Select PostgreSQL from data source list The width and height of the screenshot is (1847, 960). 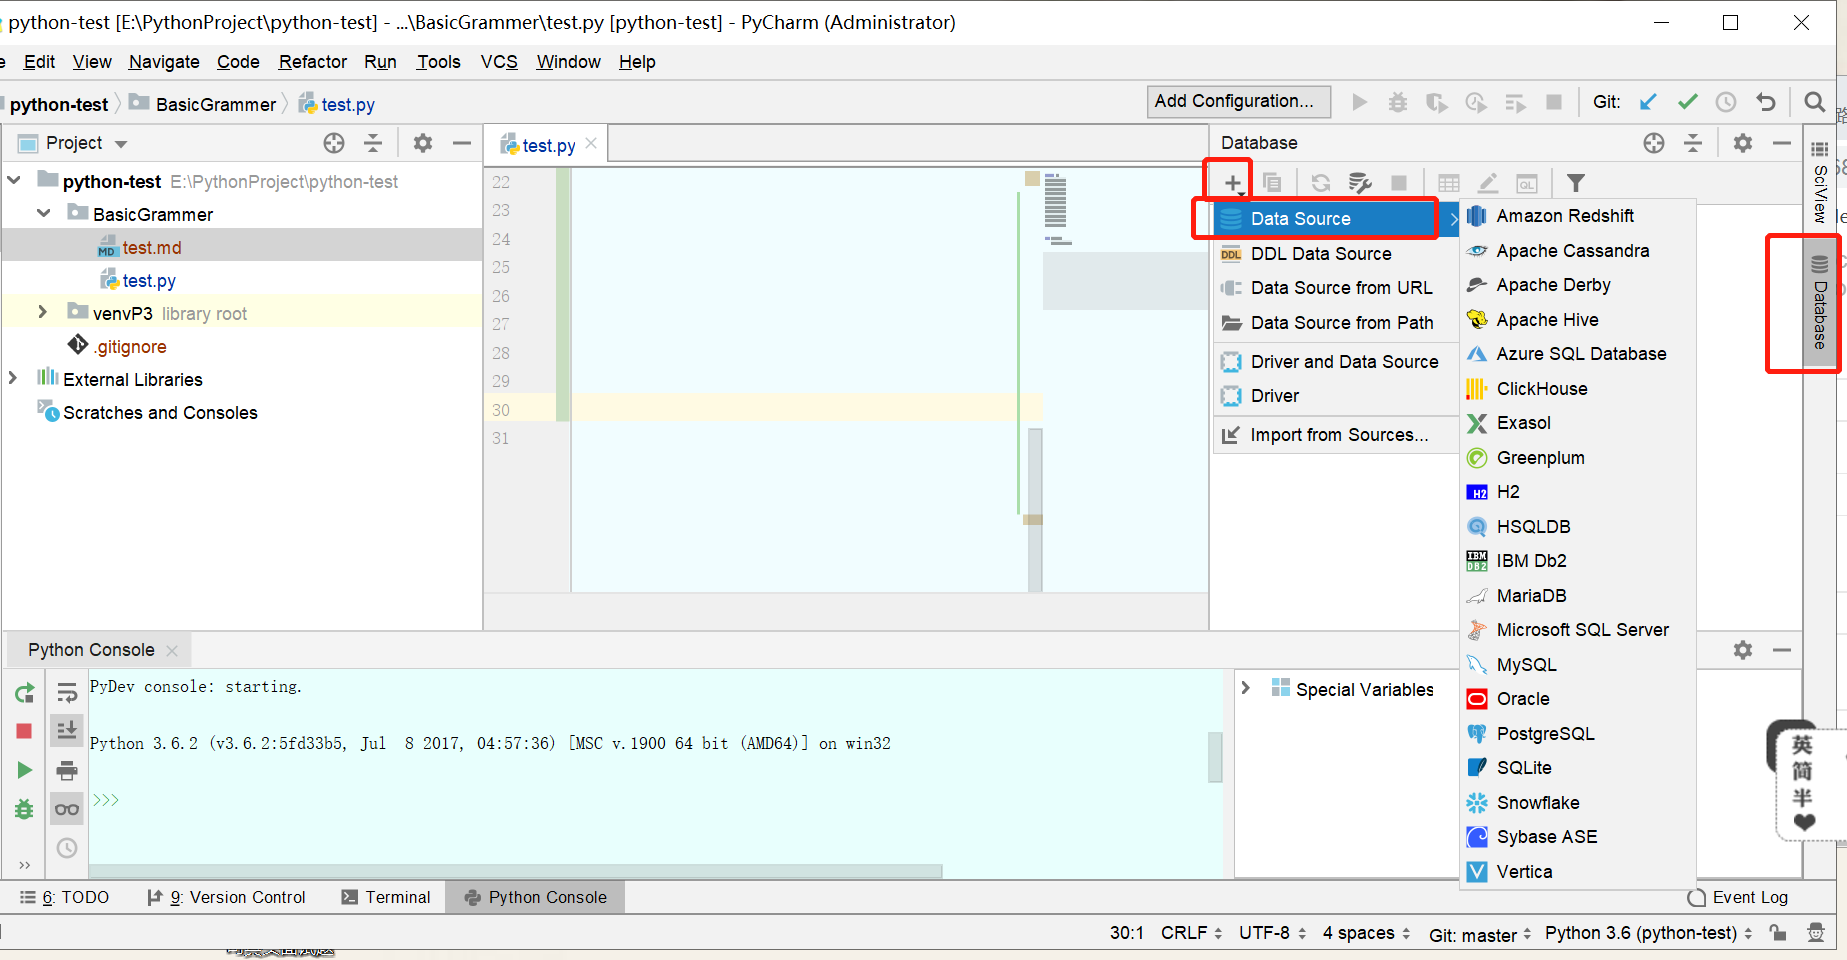point(1578,734)
